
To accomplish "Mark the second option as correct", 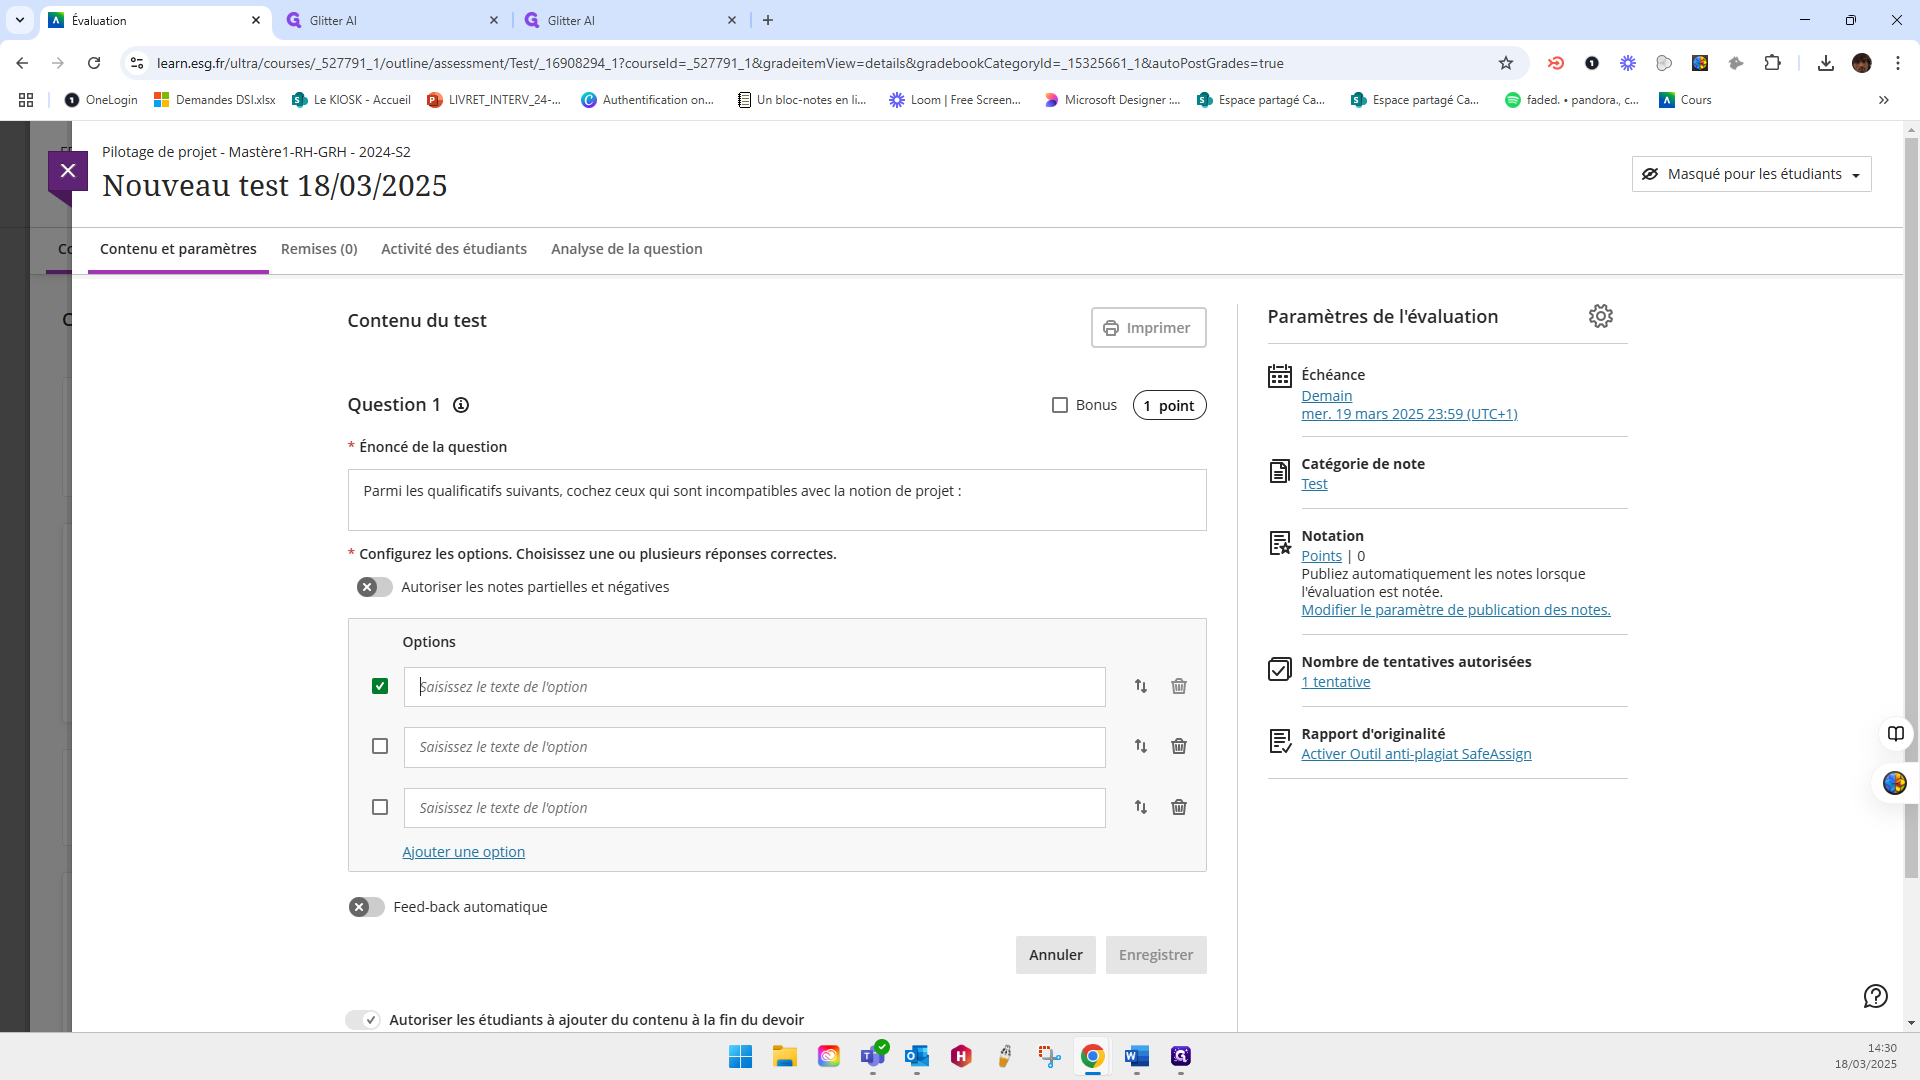I will pyautogui.click(x=380, y=746).
